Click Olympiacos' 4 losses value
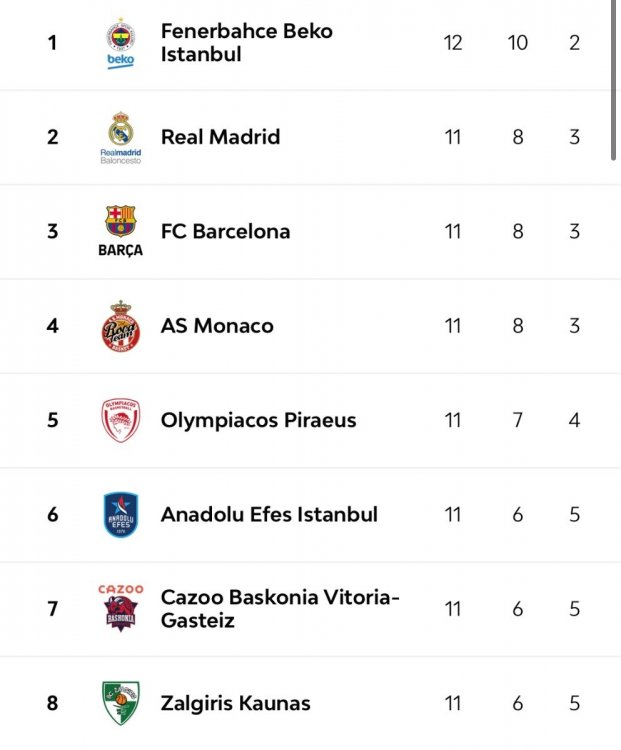 coord(574,420)
